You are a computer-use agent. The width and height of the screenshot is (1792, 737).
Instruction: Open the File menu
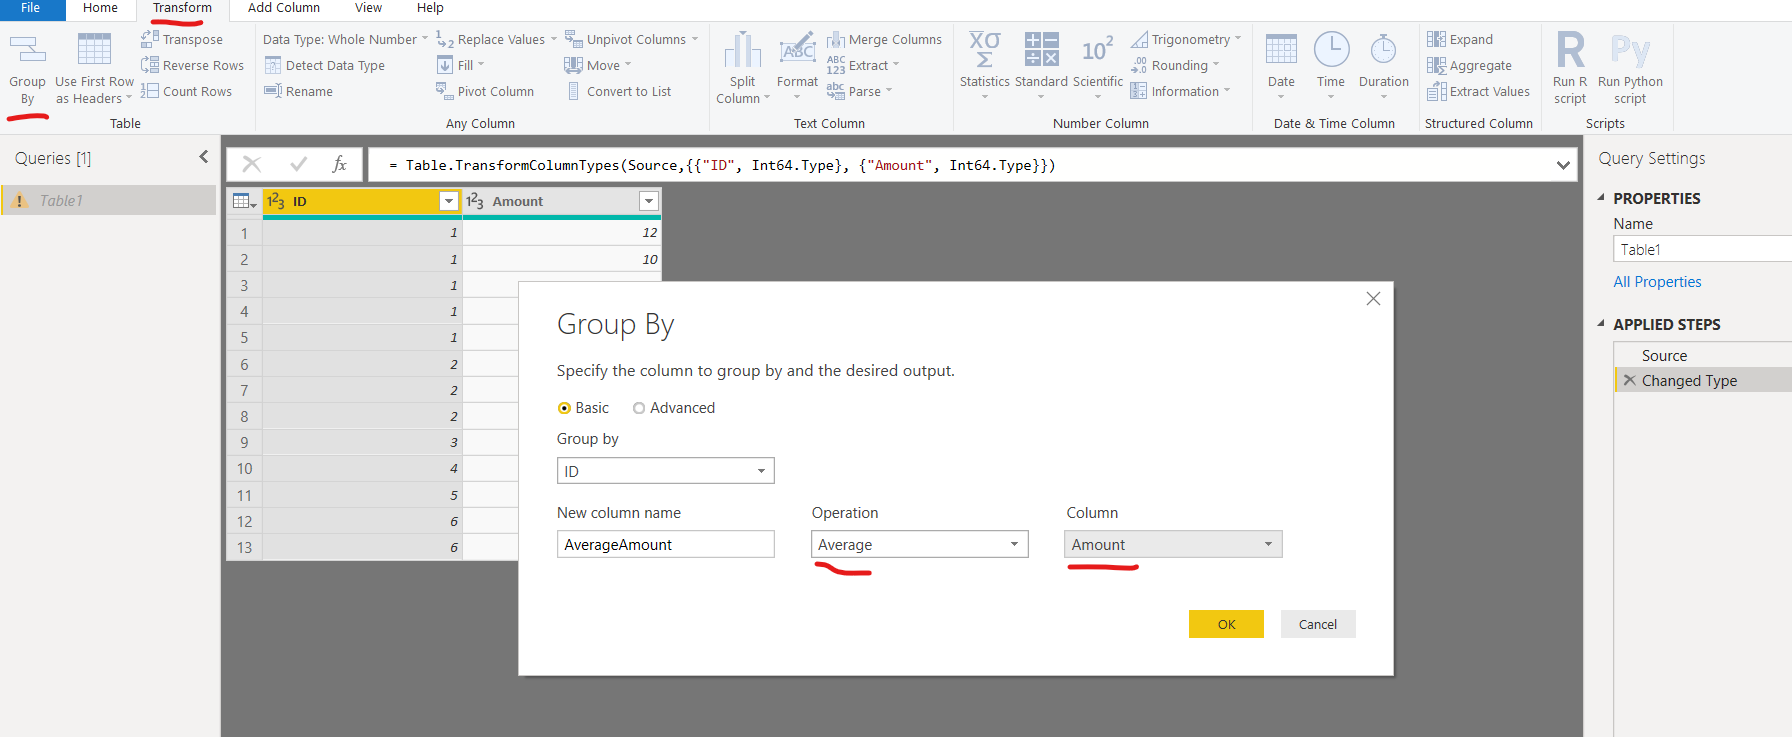(31, 8)
